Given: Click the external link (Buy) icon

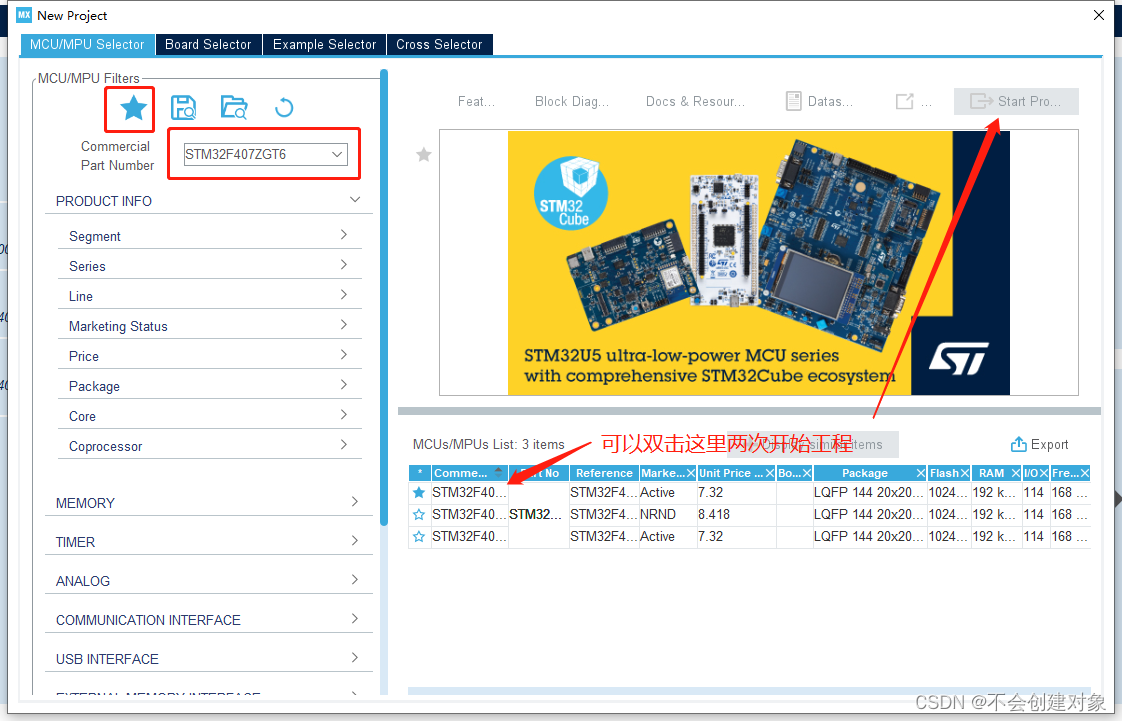Looking at the screenshot, I should pos(904,102).
